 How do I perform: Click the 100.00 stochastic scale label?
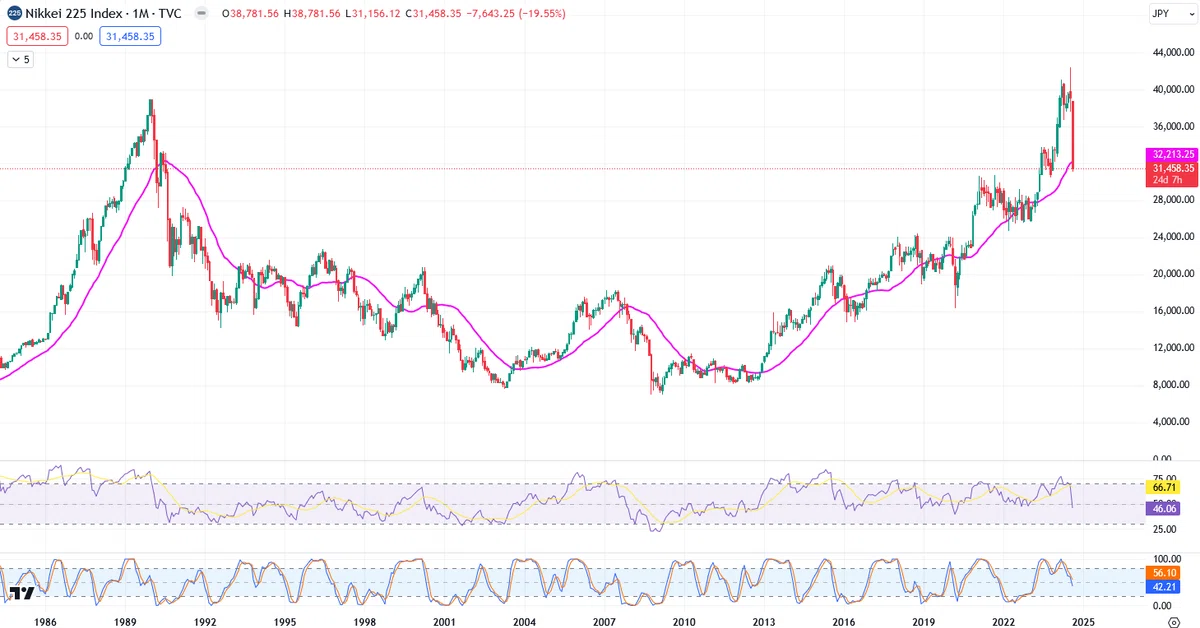point(1167,560)
